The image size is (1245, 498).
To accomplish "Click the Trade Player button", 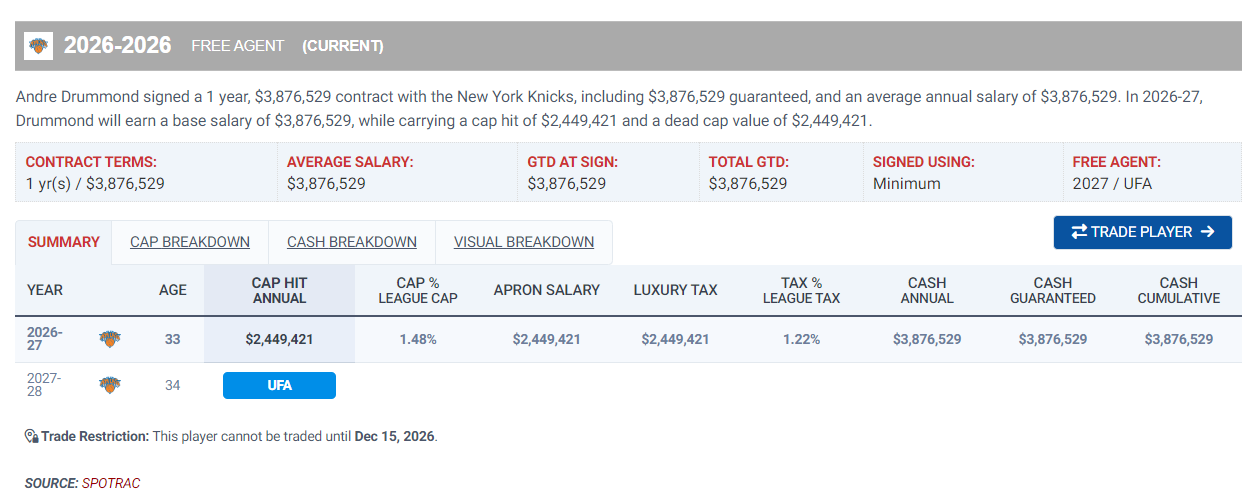I will [x=1143, y=232].
